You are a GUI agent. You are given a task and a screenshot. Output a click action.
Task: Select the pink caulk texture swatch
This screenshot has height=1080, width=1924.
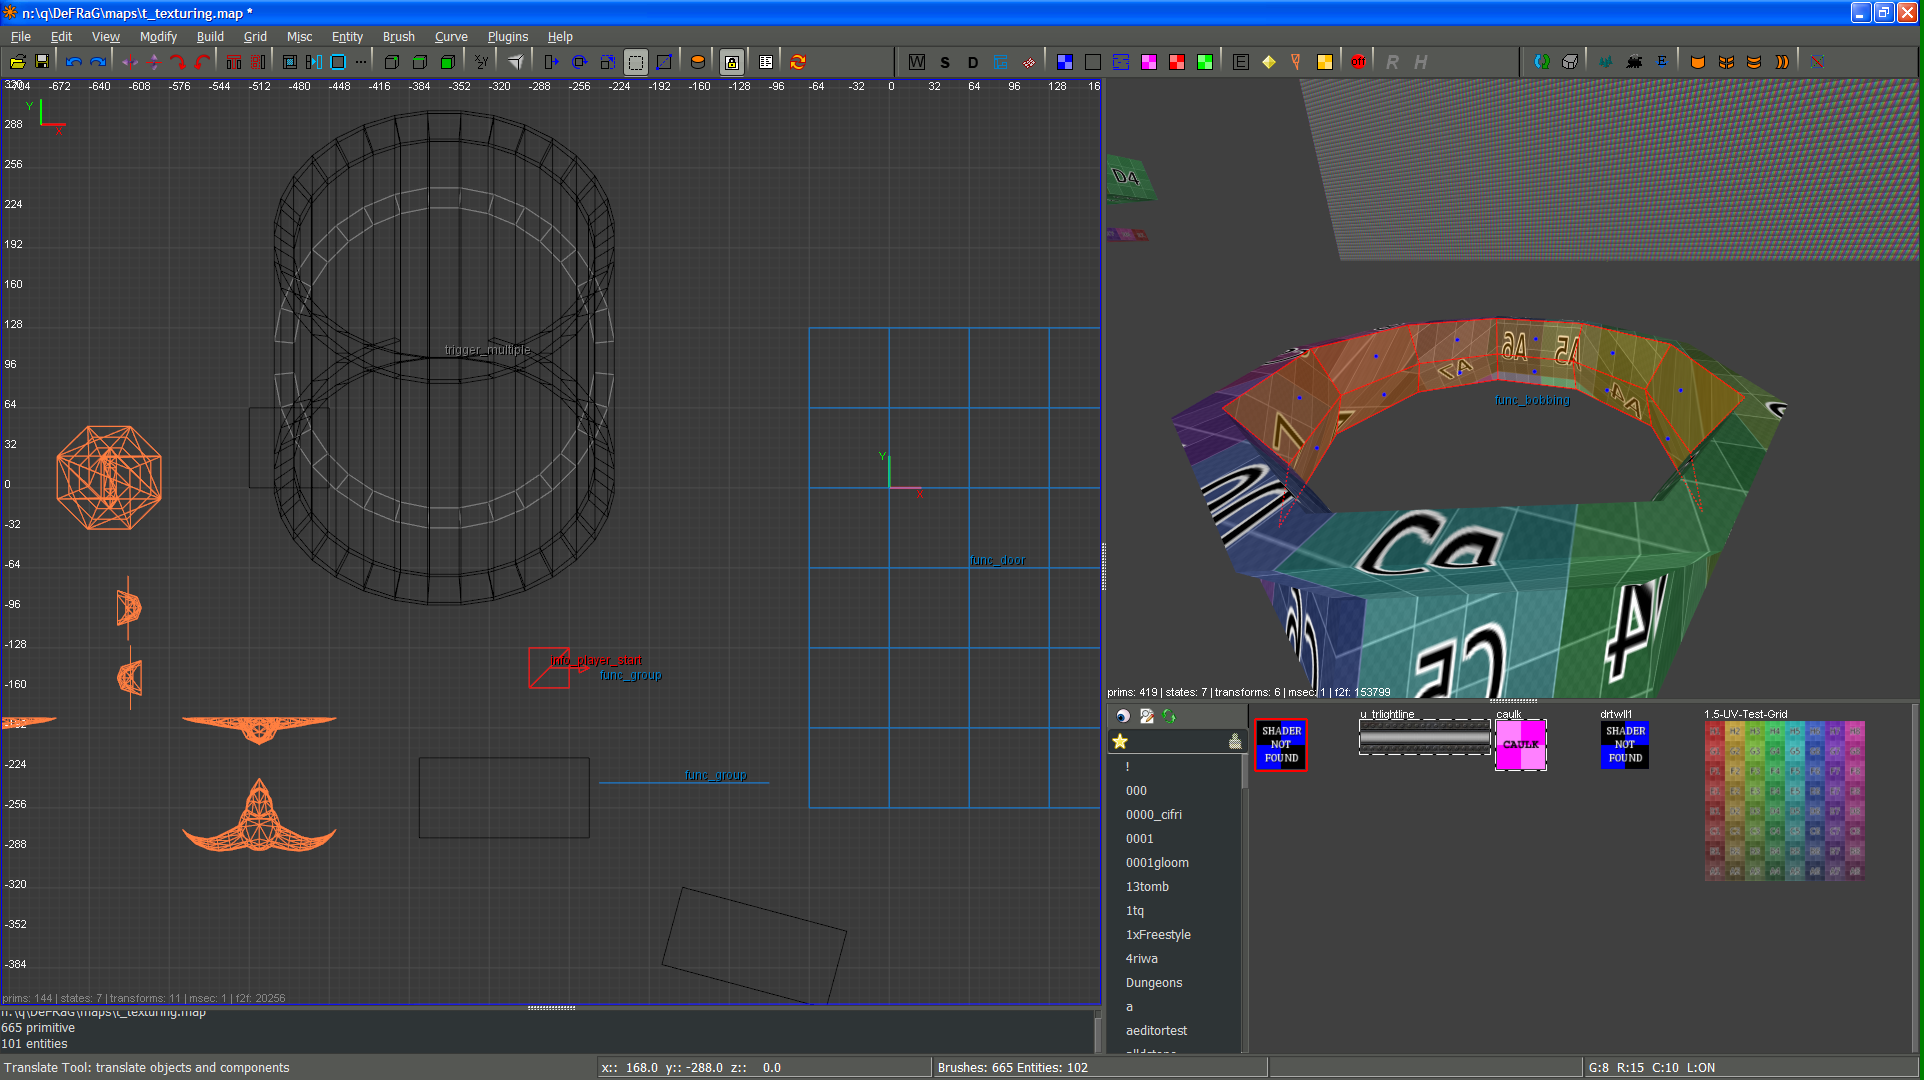(x=1520, y=745)
